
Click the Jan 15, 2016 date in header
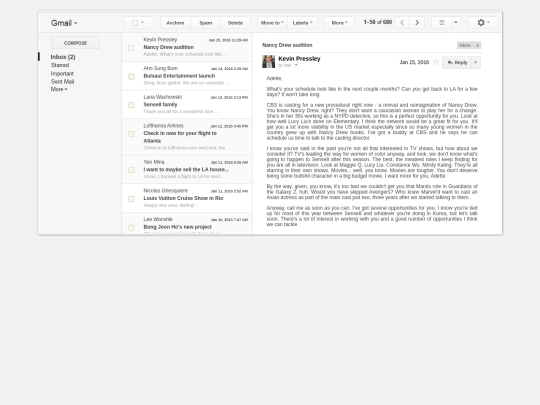point(414,62)
